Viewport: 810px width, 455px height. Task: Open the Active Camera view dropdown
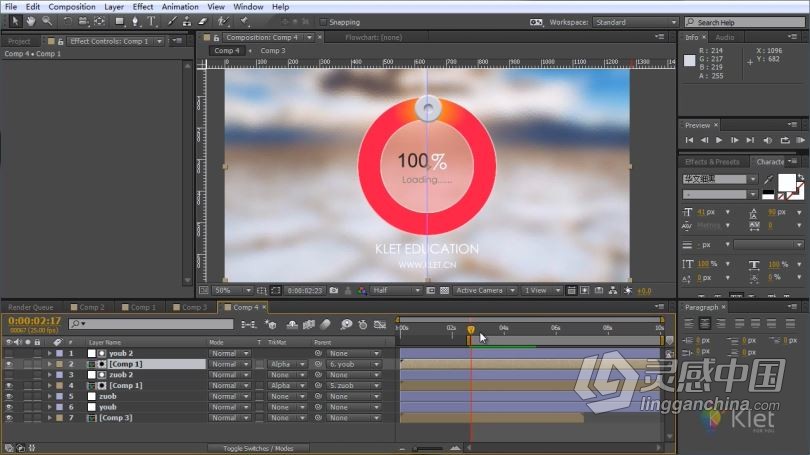tap(485, 291)
